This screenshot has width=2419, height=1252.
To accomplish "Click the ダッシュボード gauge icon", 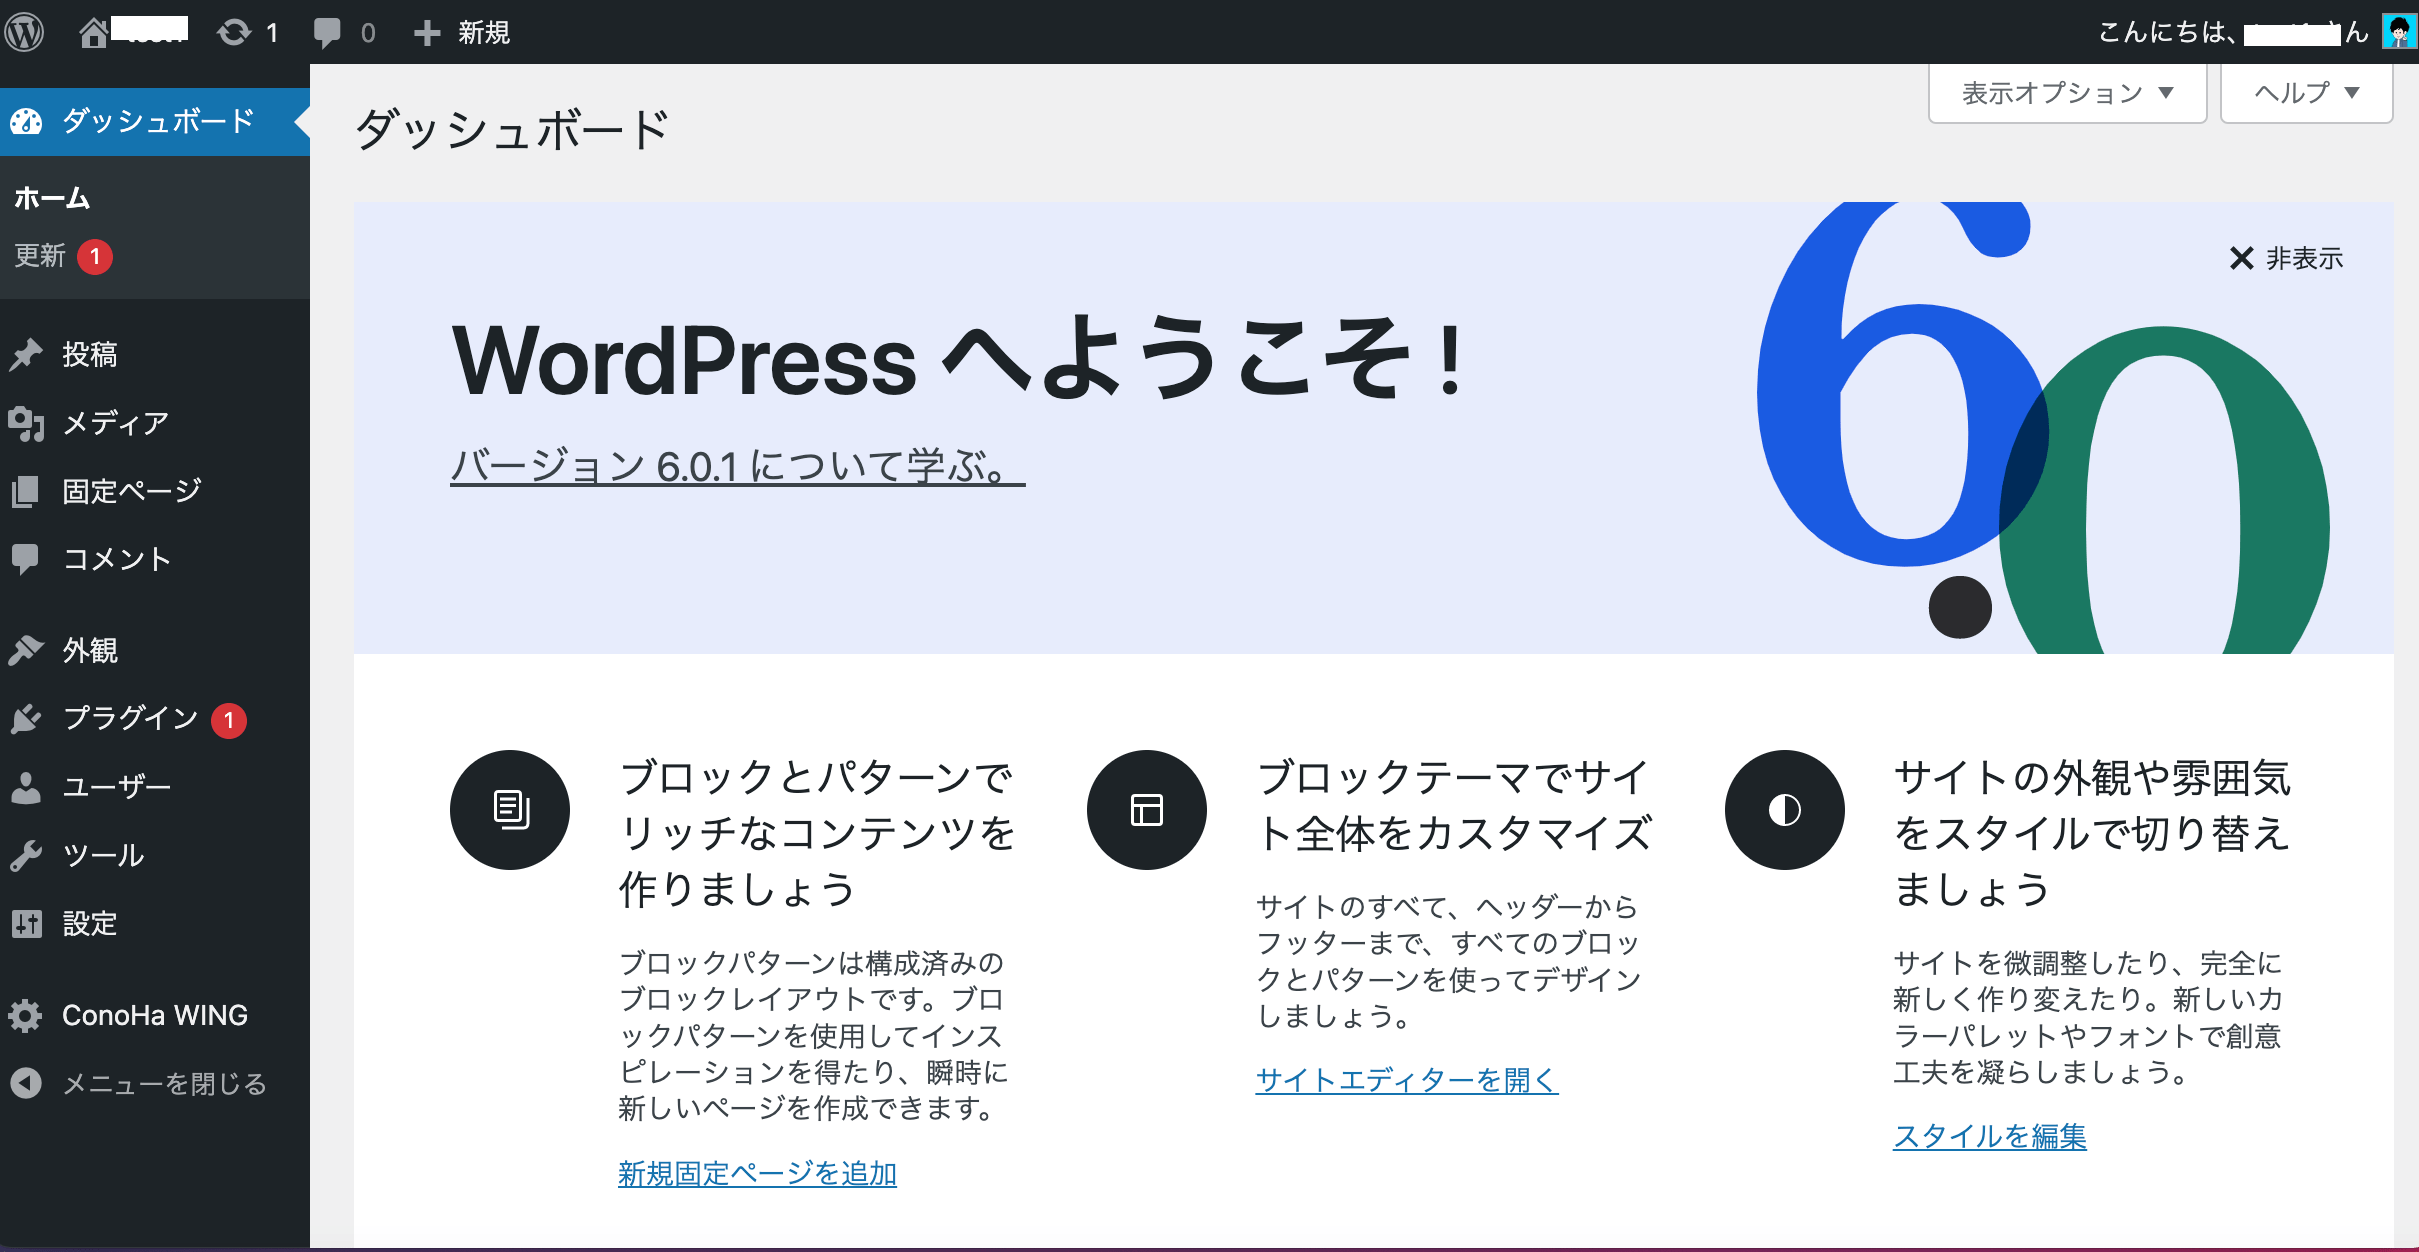I will click(x=26, y=122).
